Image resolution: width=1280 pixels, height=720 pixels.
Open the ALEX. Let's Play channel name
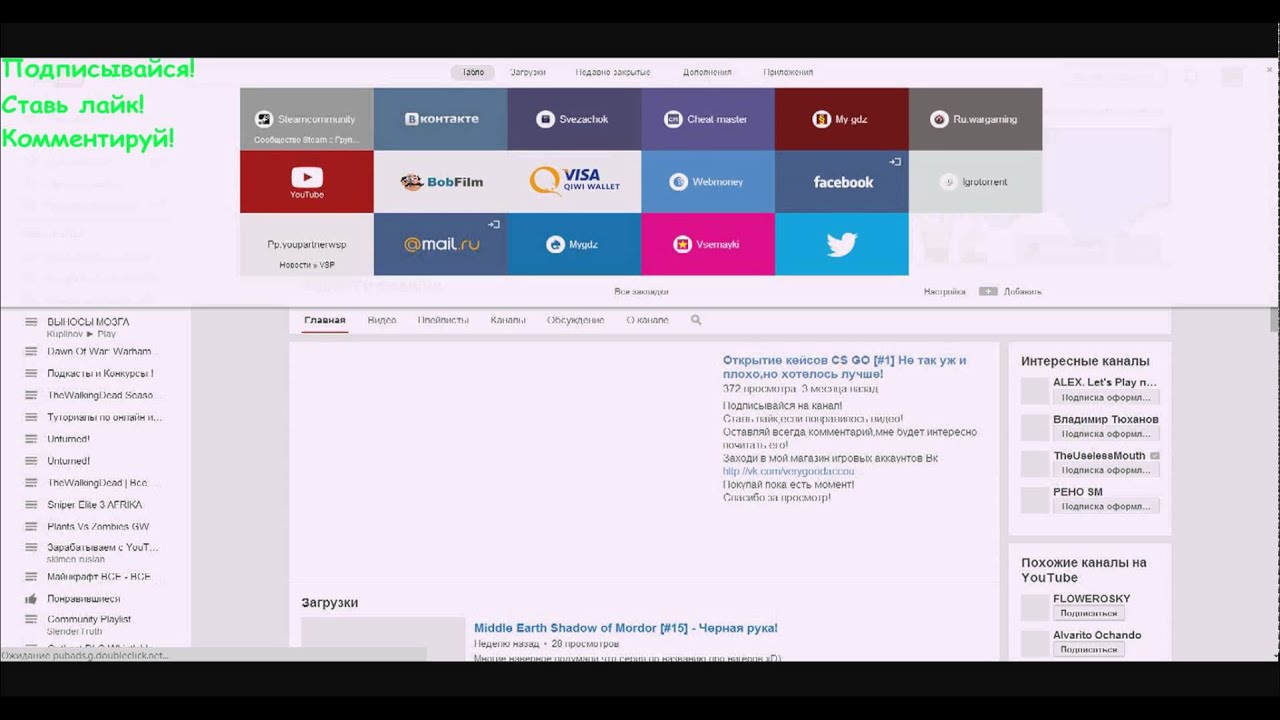tap(1105, 382)
